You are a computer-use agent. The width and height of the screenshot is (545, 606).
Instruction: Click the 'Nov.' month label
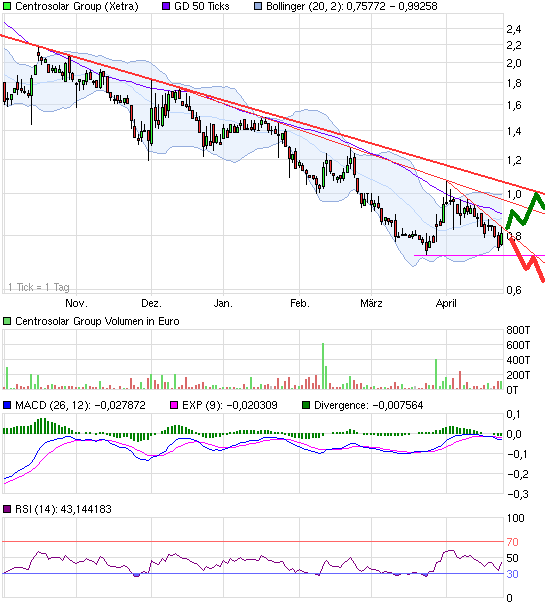(x=76, y=303)
